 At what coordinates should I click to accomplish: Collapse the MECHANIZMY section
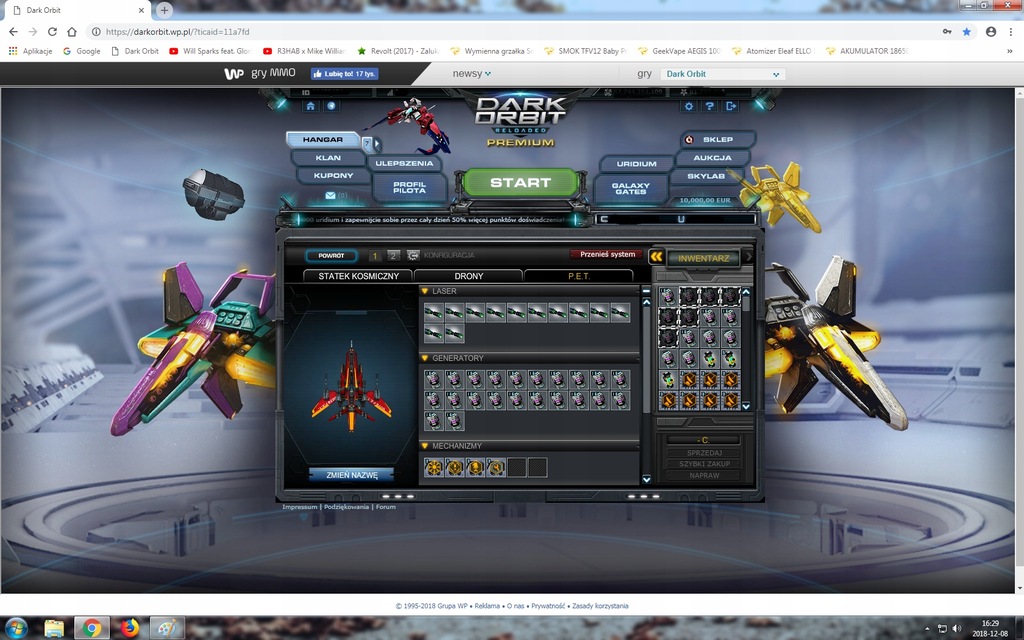coord(424,446)
